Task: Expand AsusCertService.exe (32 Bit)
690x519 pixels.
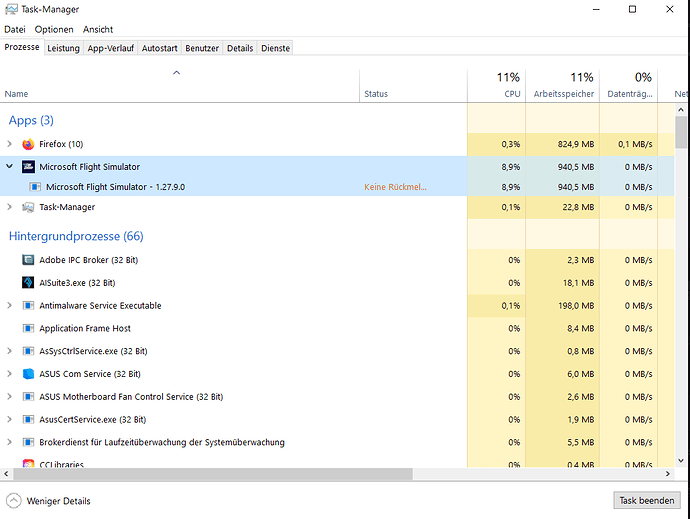Action: click(9, 420)
